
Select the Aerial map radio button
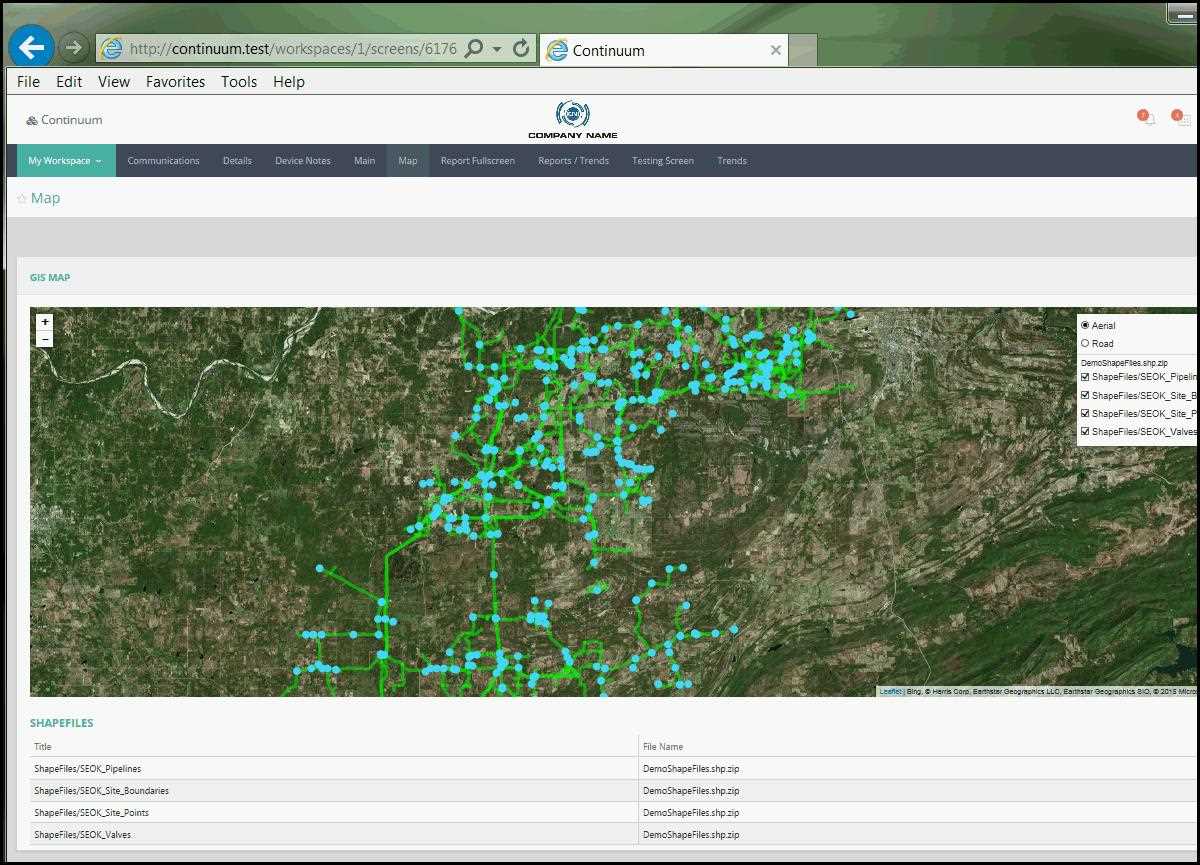click(x=1085, y=325)
